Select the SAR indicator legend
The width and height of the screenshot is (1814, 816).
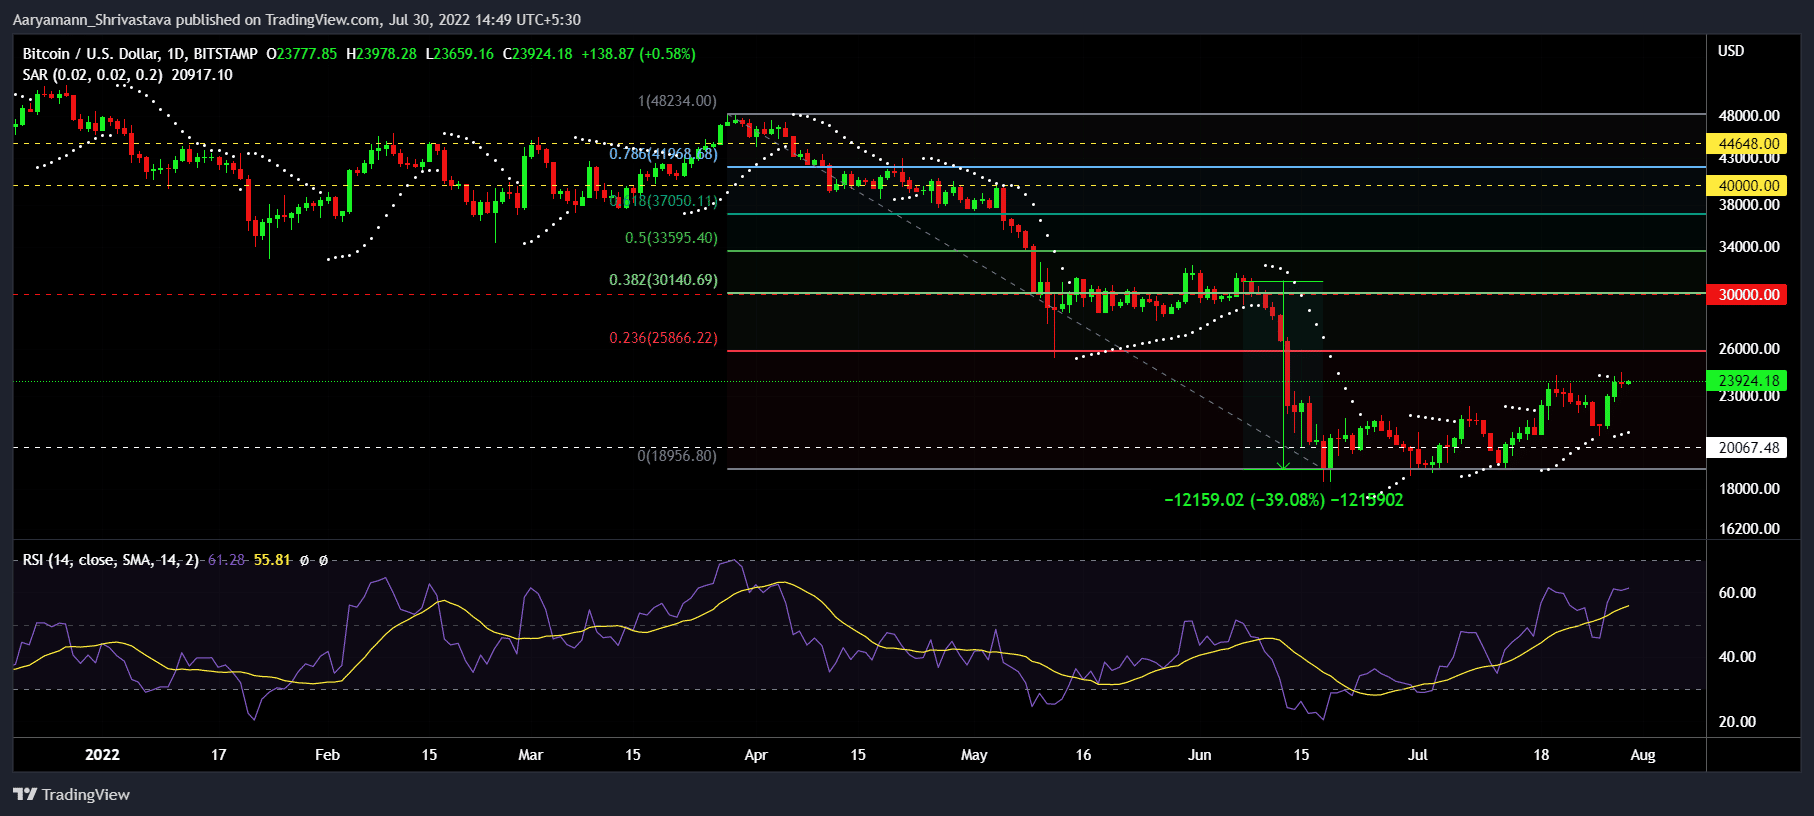pos(127,75)
